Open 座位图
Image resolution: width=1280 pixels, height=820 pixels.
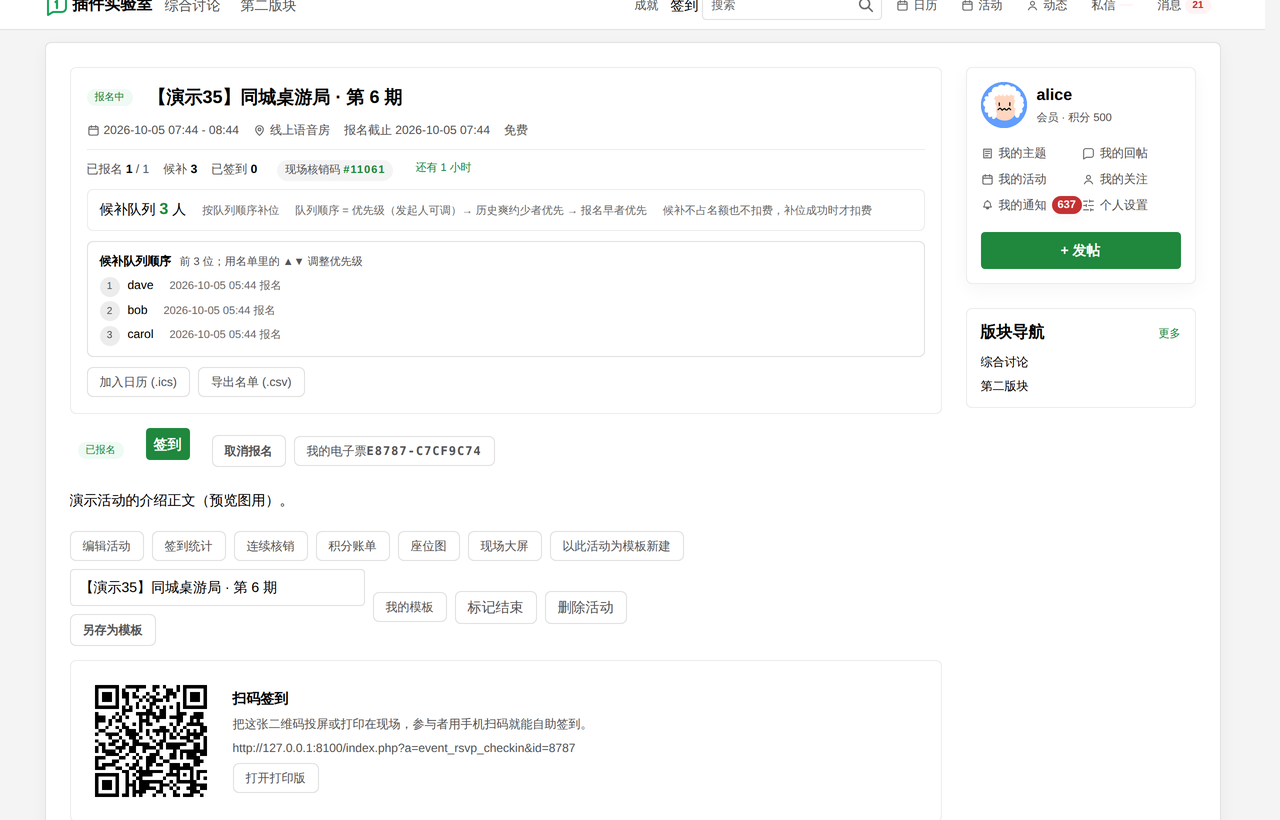(429, 546)
